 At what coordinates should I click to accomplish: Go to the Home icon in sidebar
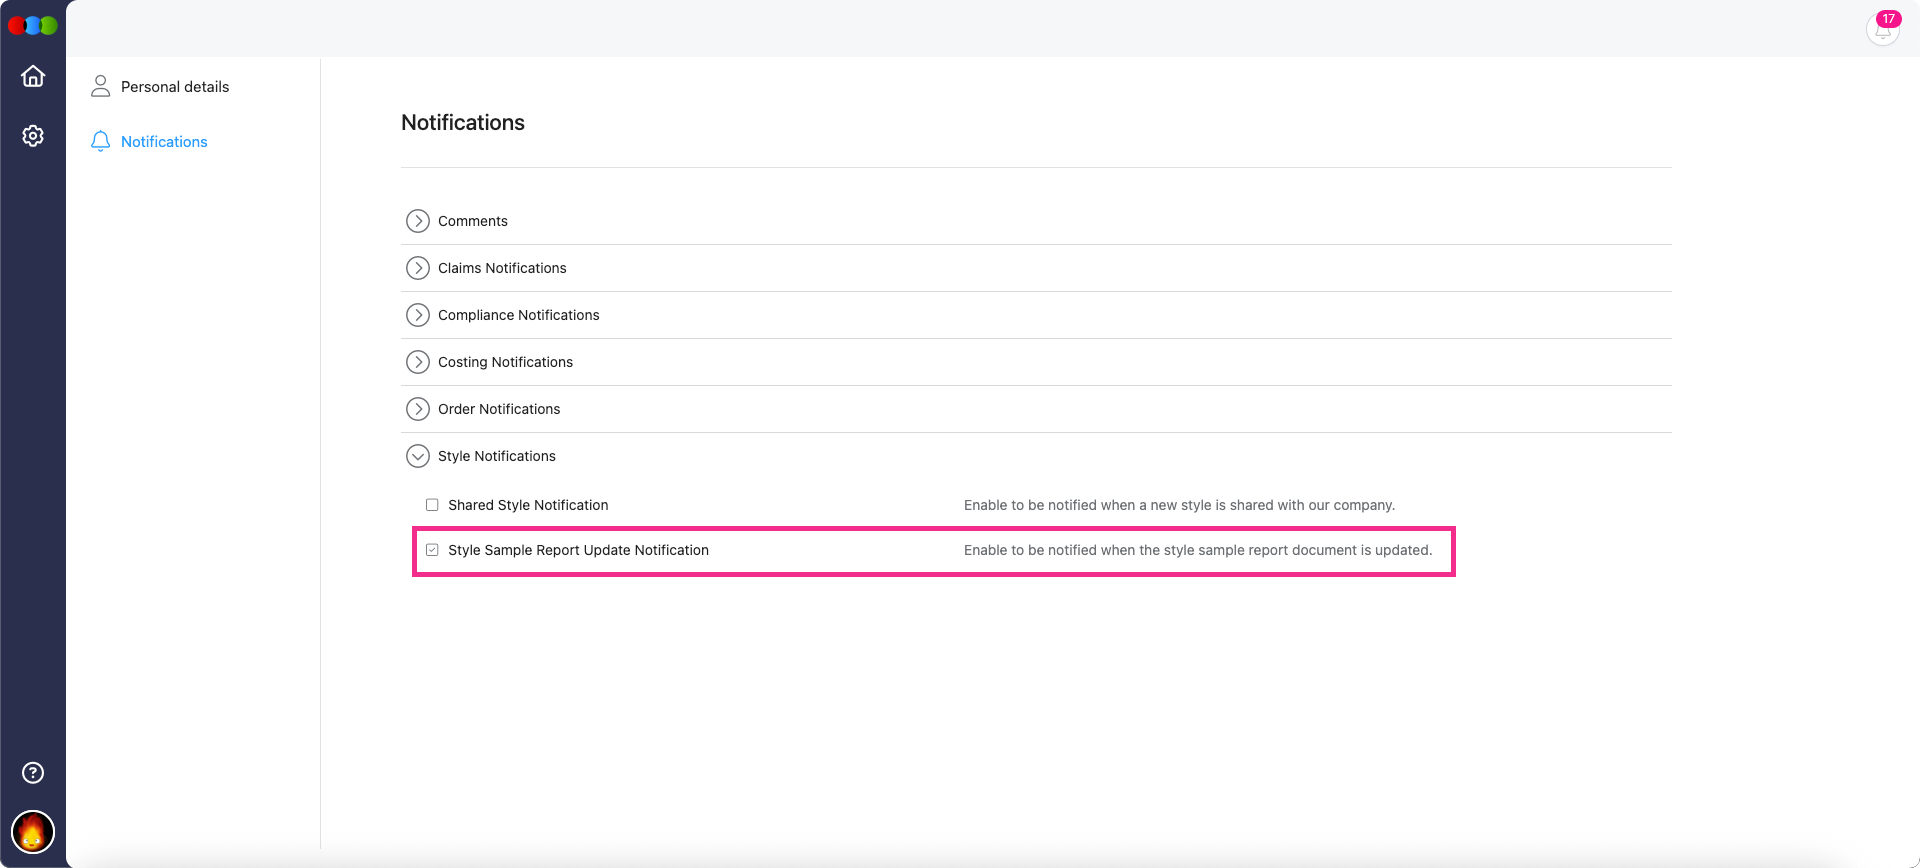pyautogui.click(x=33, y=77)
